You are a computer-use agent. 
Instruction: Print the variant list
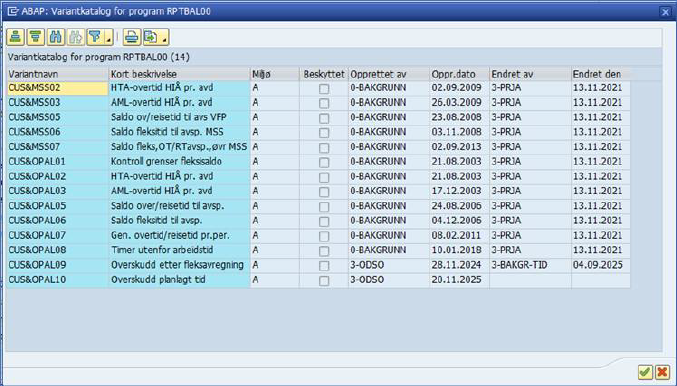[x=131, y=37]
